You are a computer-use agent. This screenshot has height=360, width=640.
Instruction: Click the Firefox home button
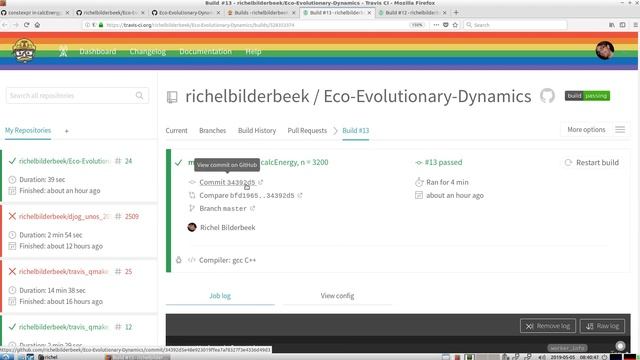pos(37,25)
